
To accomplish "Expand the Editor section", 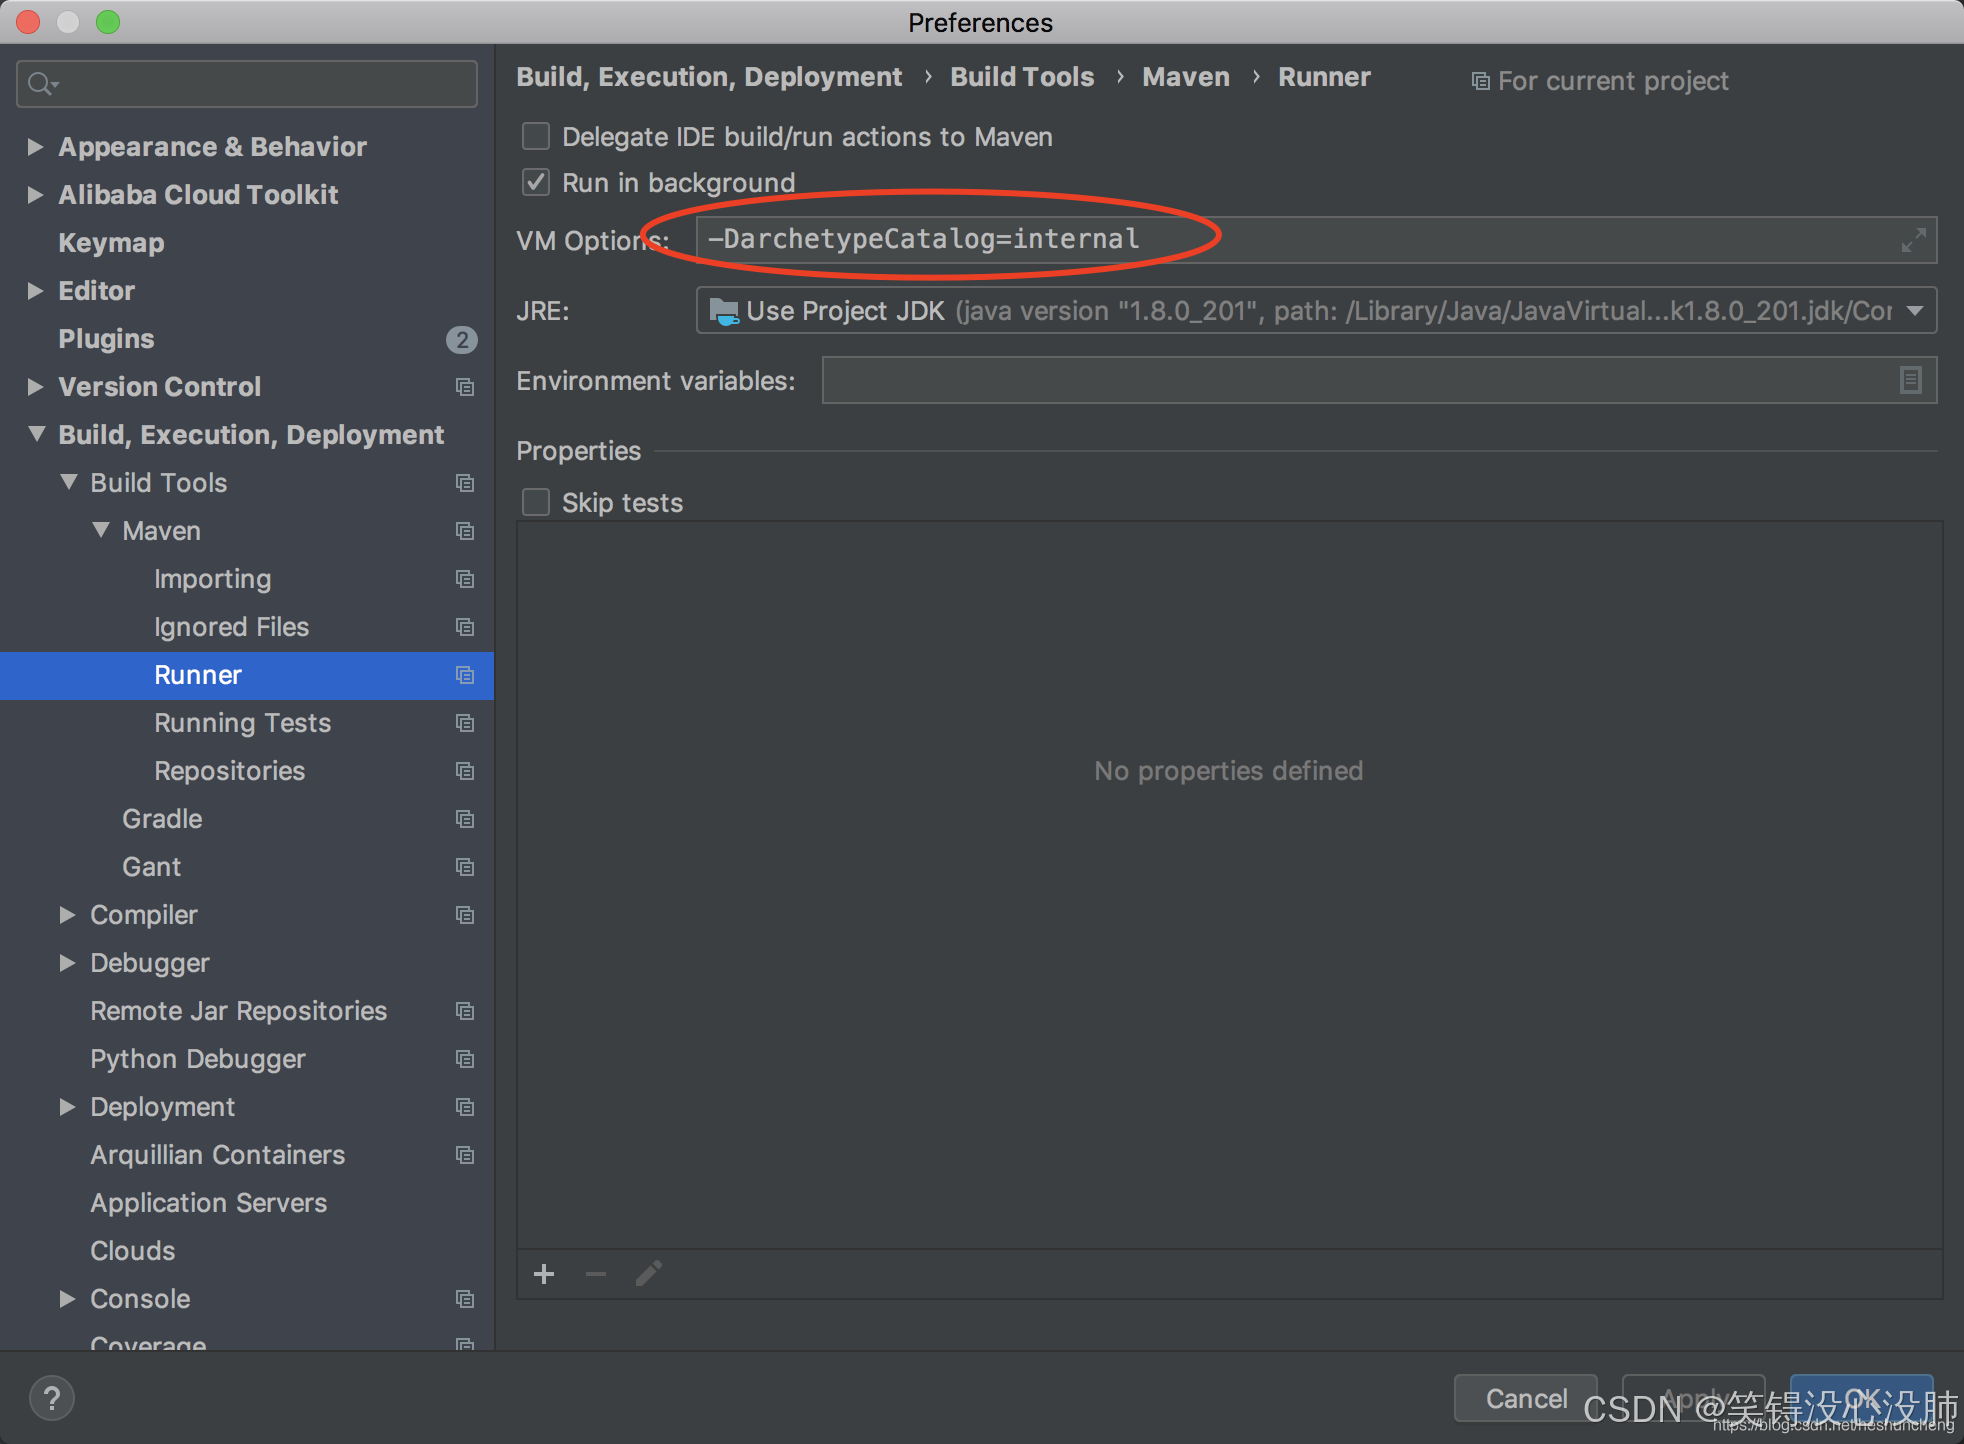I will (x=36, y=291).
